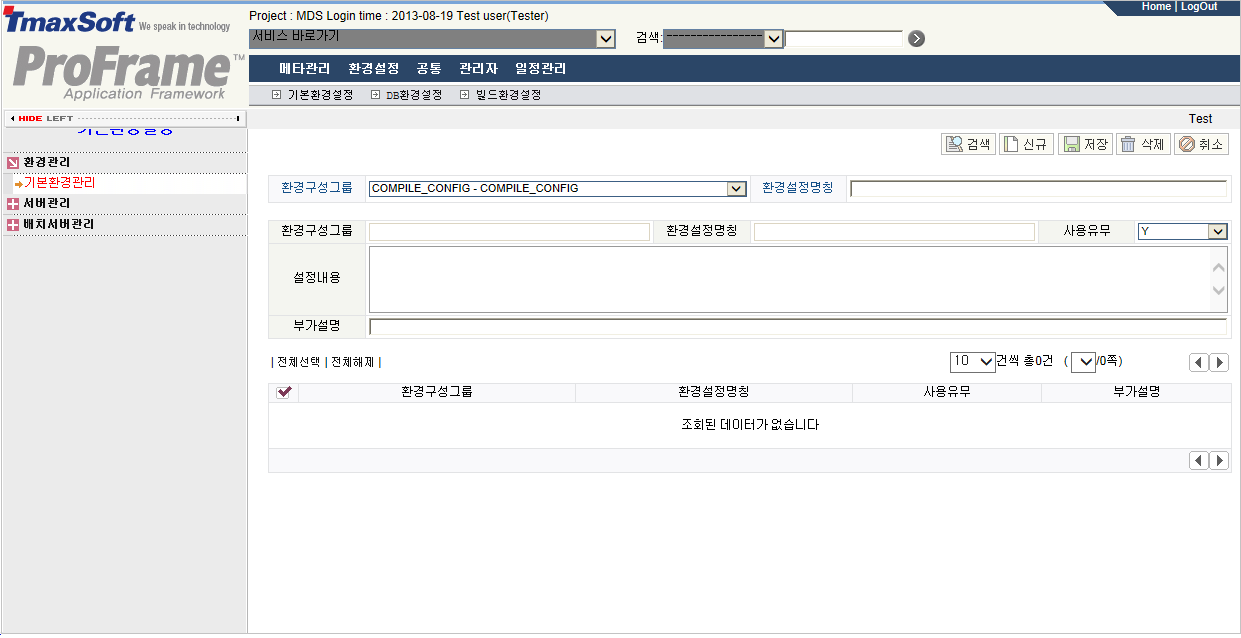This screenshot has width=1241, height=638.
Task: Click previous page arrow below the table
Action: pos(1199,461)
